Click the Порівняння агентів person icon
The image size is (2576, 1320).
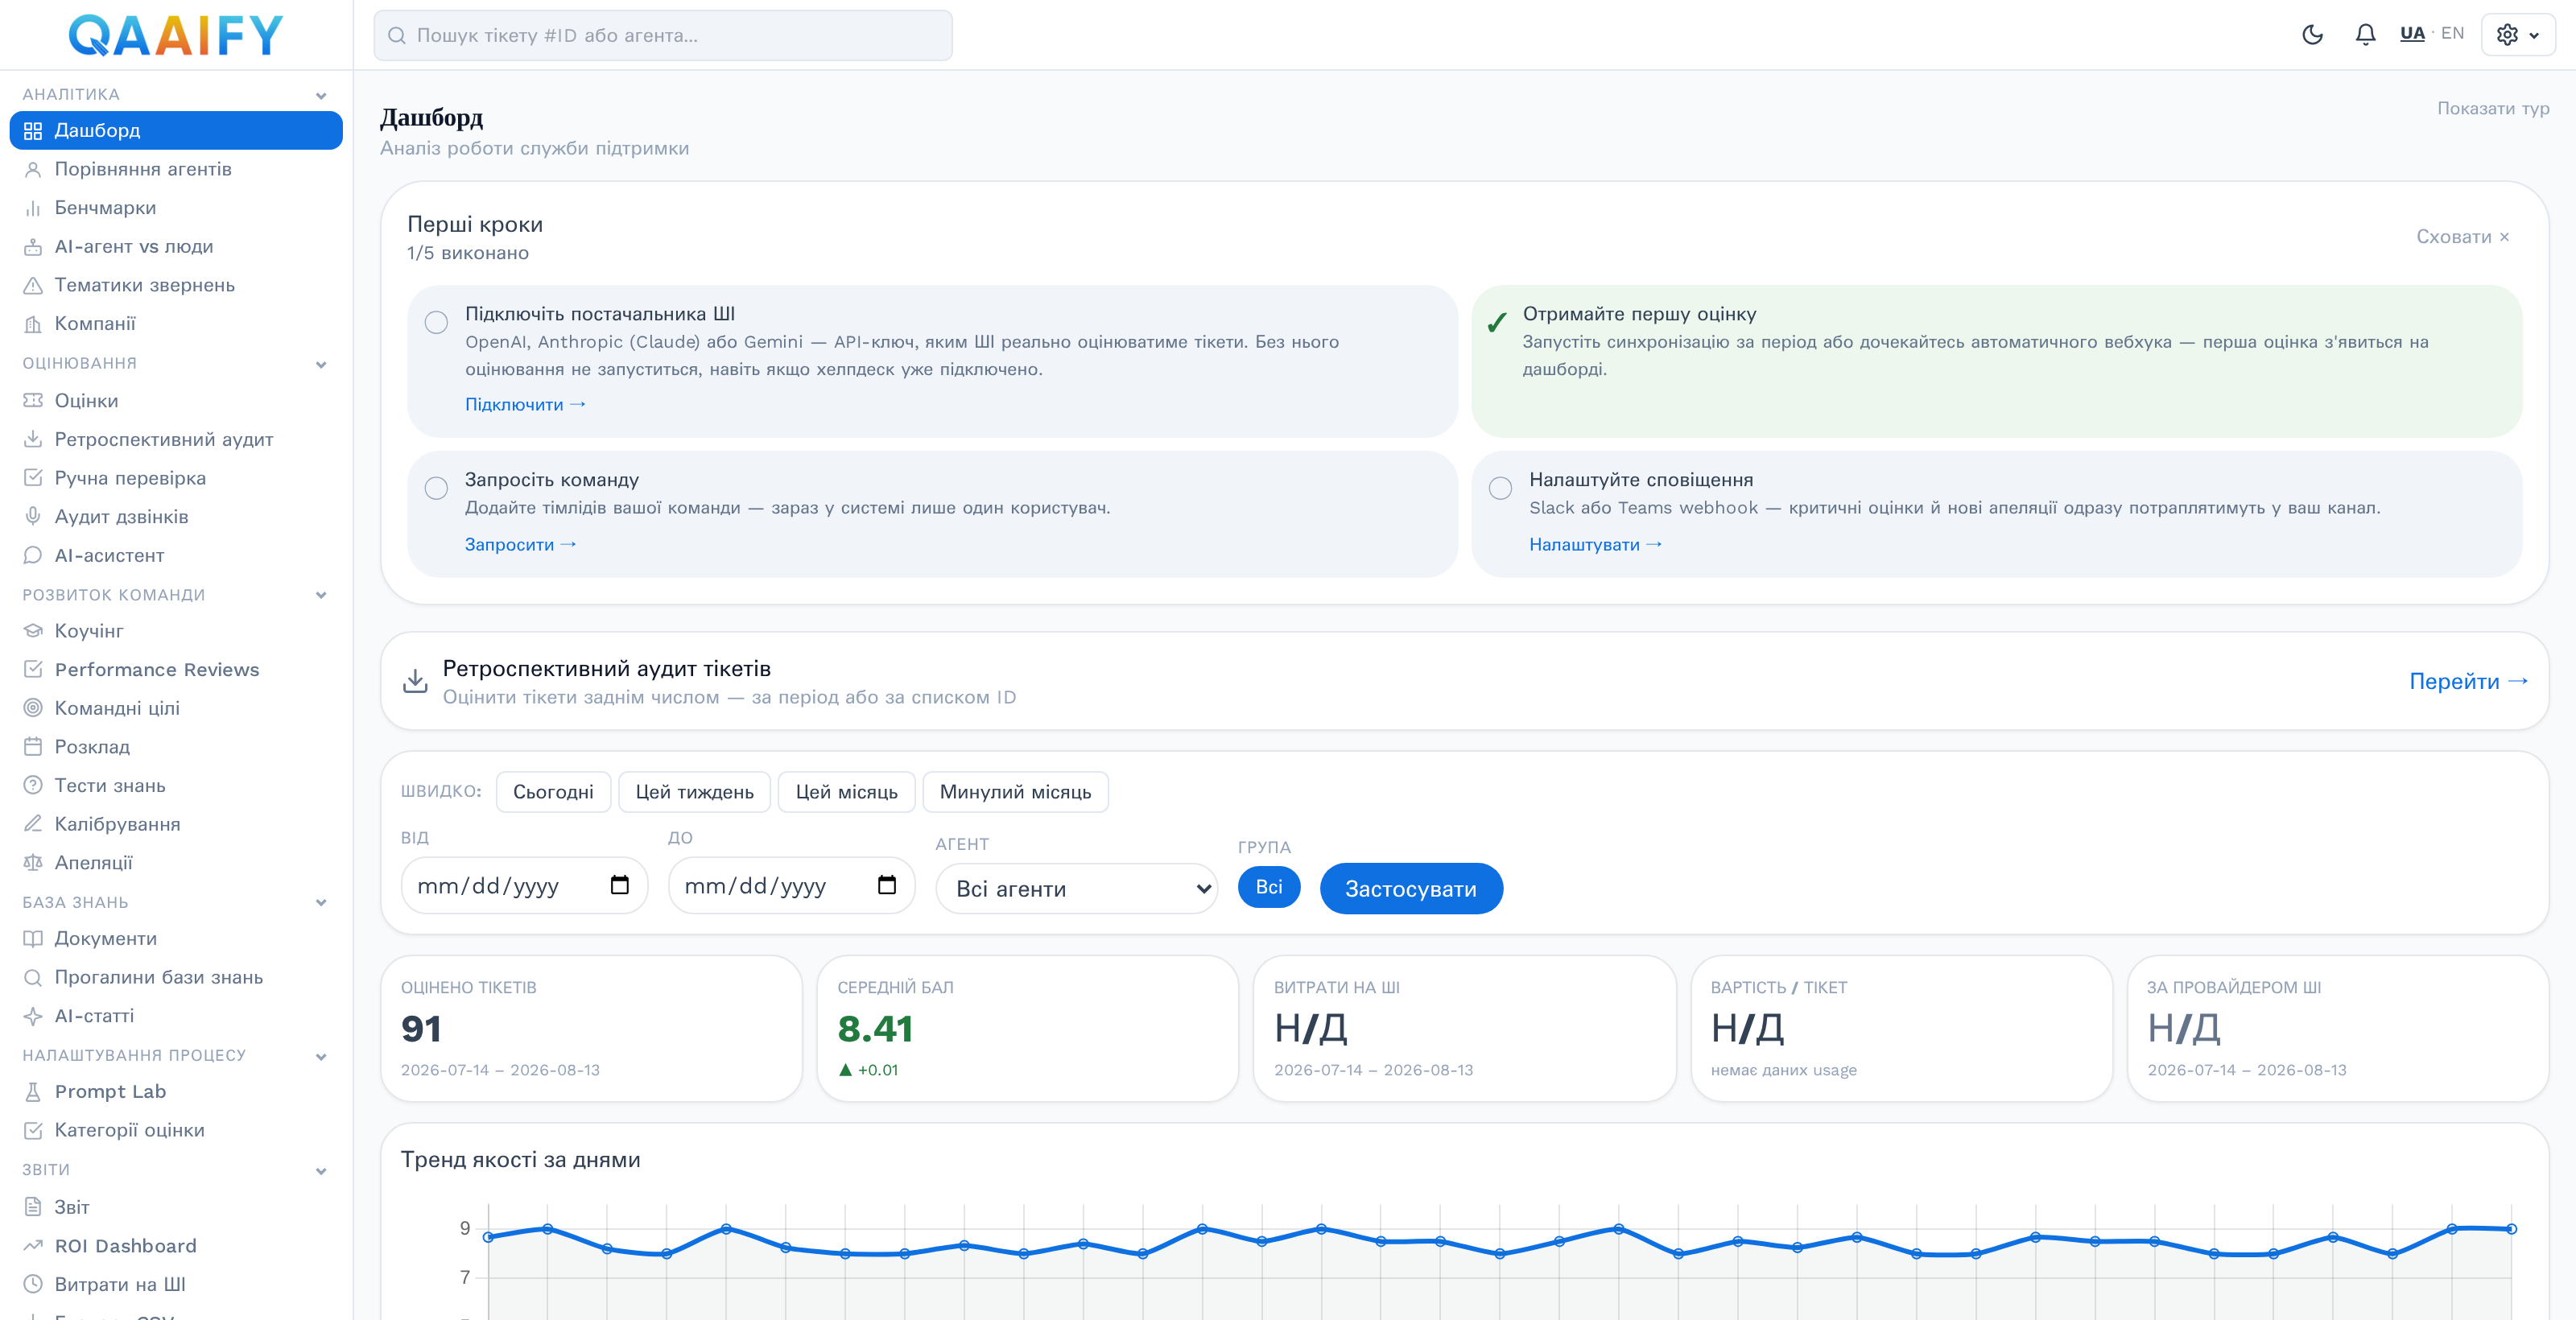click(33, 169)
